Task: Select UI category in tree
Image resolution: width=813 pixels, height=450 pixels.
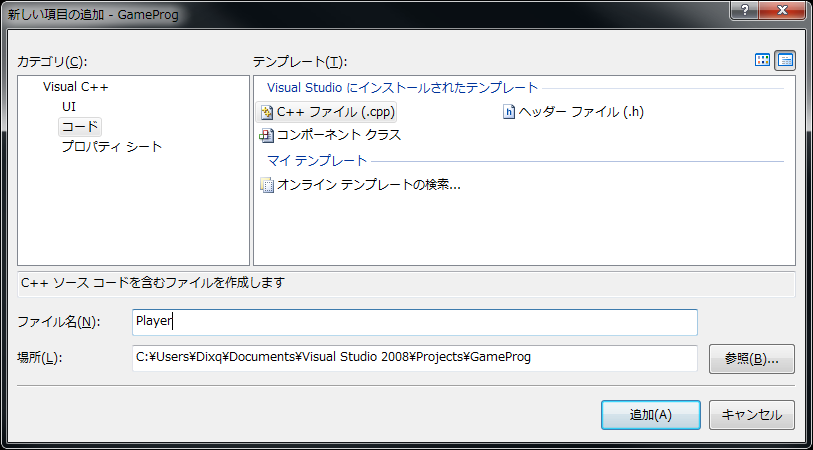Action: click(69, 107)
